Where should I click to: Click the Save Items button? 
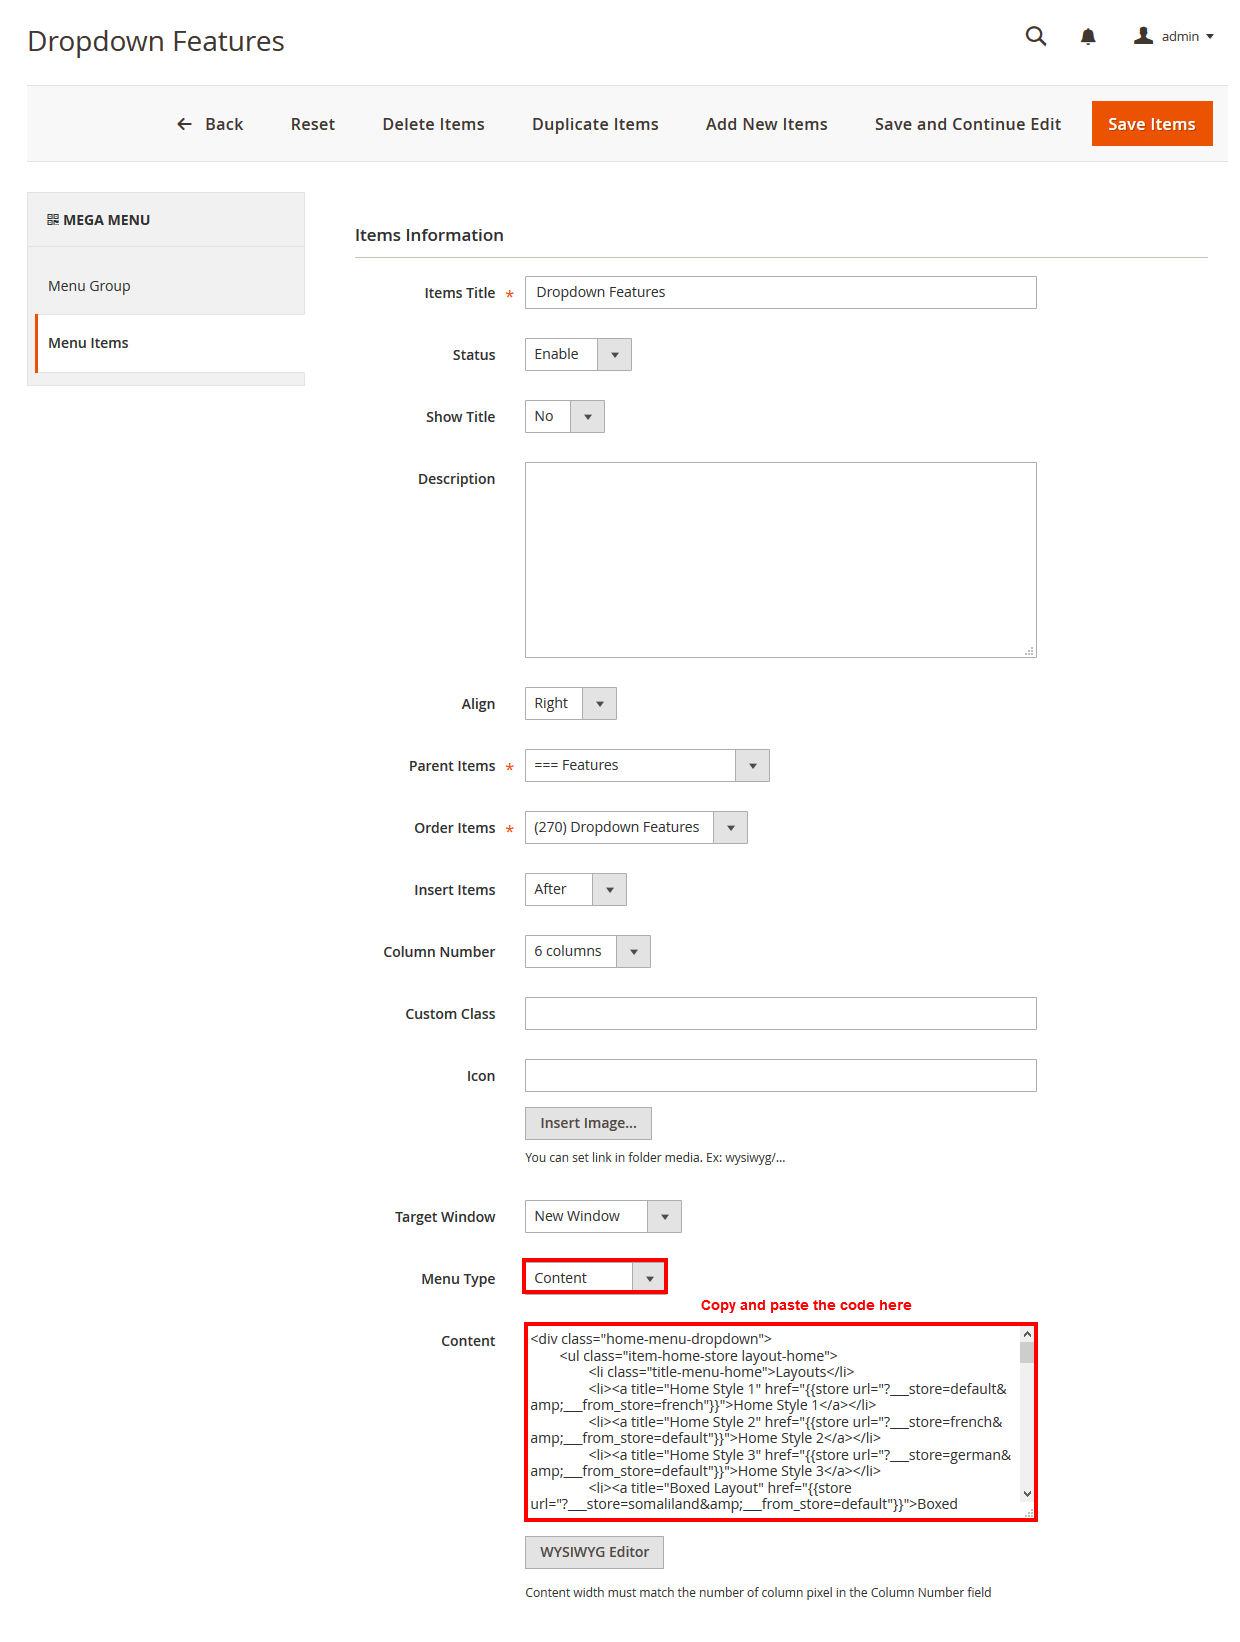coord(1152,123)
